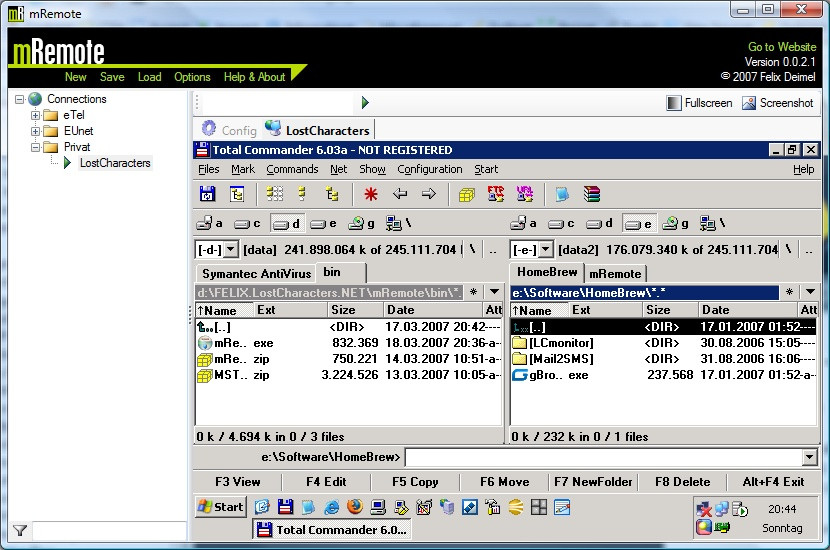Open the Start menu in Total Commander menubar
The image size is (830, 550).
[486, 169]
